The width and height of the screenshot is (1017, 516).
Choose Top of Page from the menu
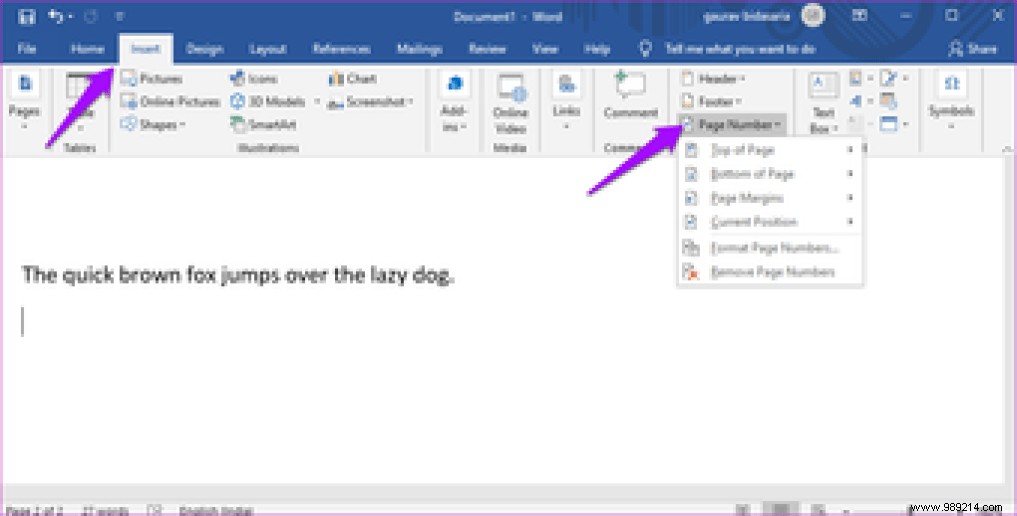click(770, 150)
